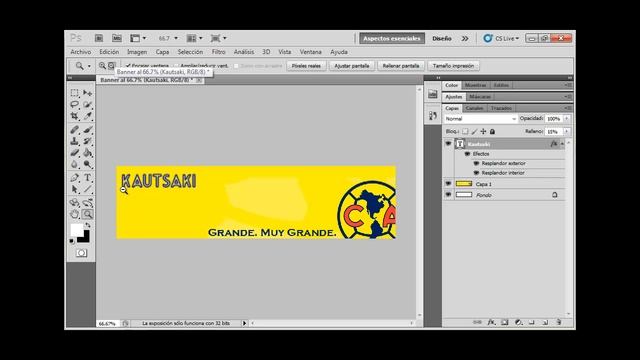
Task: Select the Dodge tool
Action: coord(87,164)
